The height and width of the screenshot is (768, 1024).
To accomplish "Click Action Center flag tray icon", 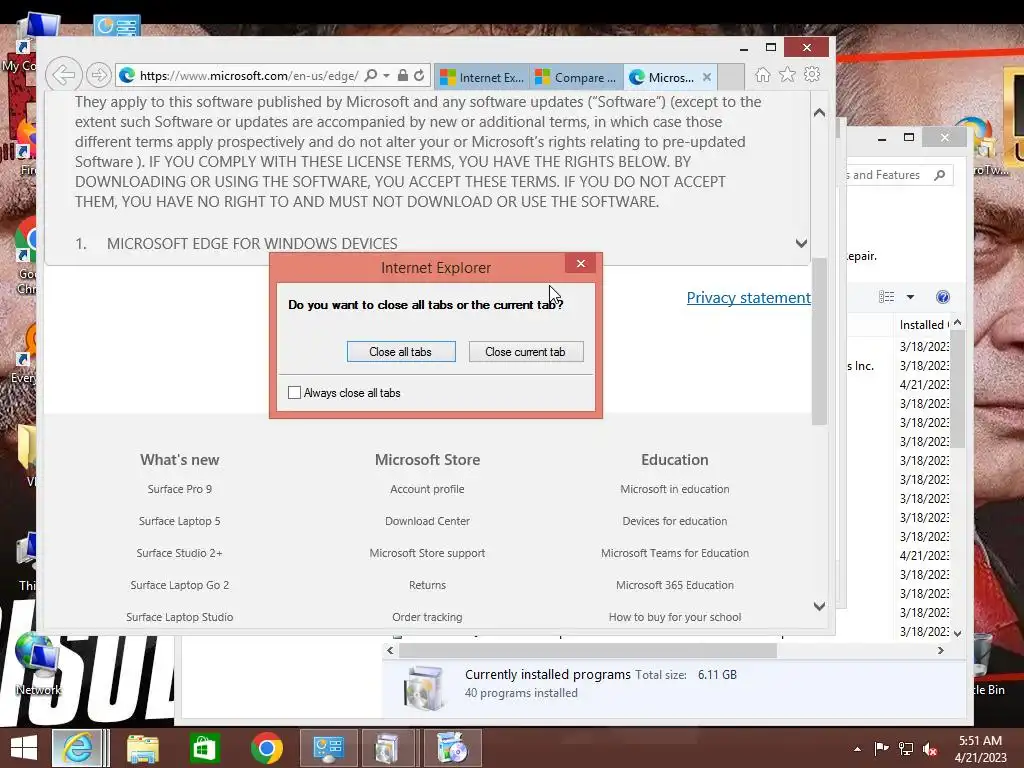I will [x=881, y=749].
